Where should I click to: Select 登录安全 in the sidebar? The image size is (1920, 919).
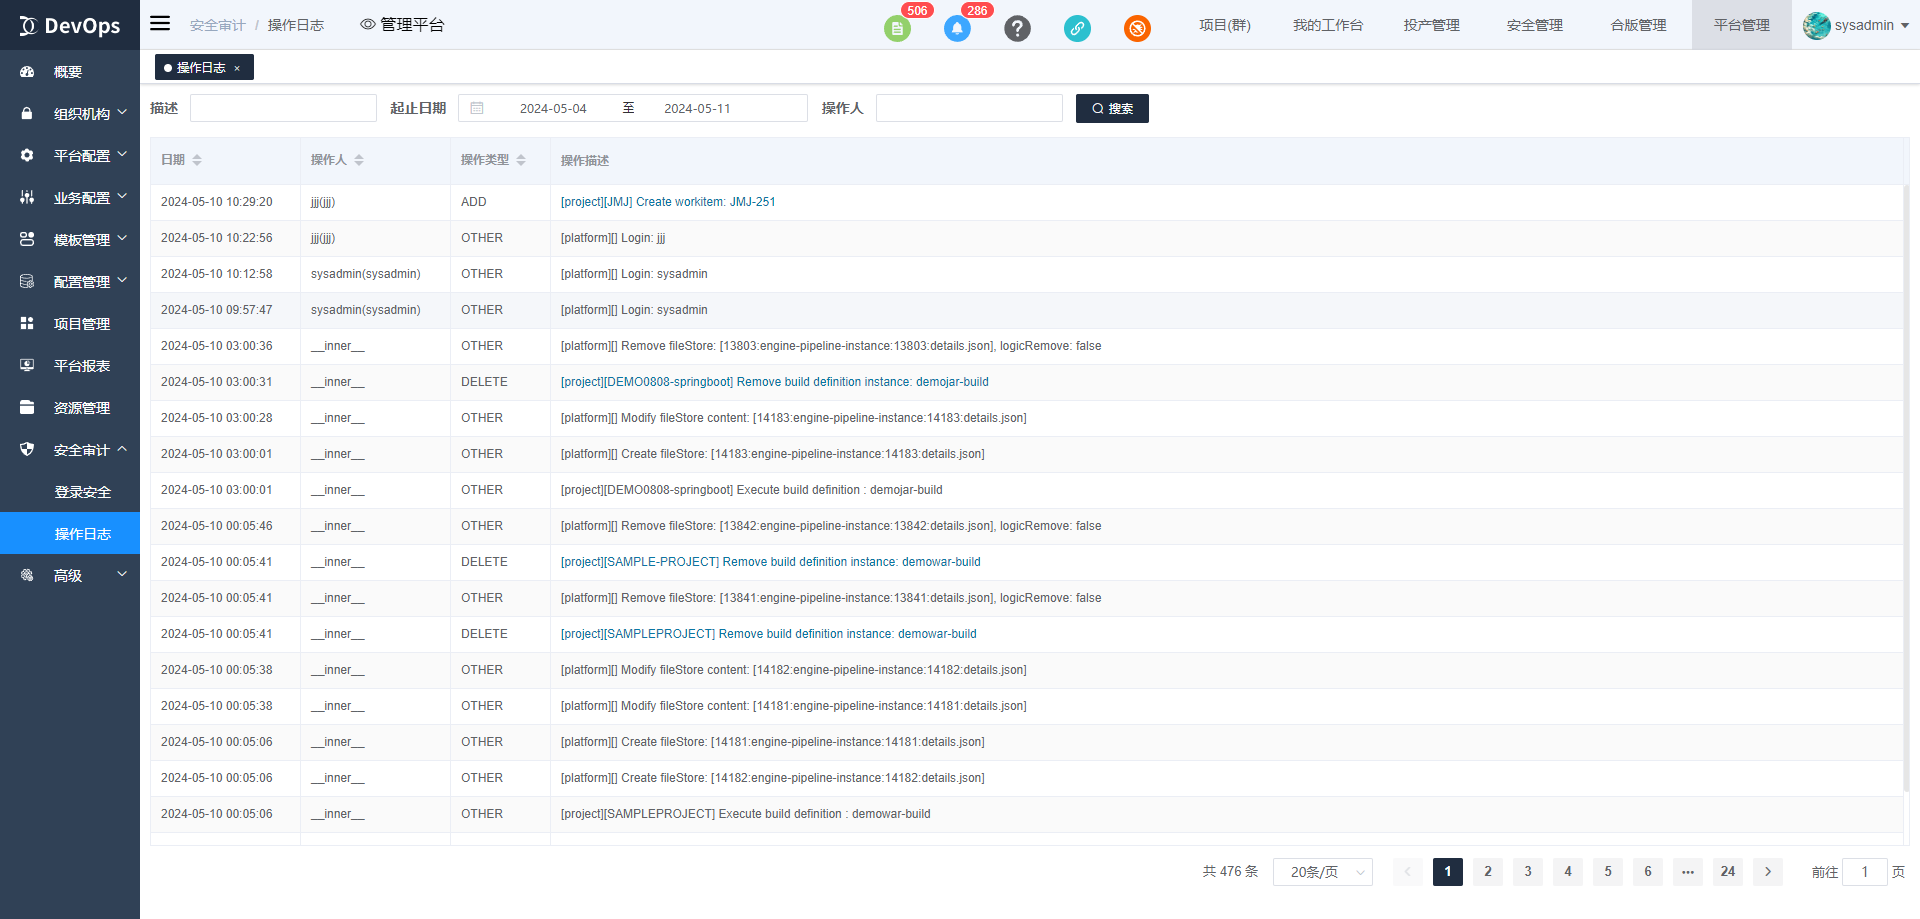point(83,492)
